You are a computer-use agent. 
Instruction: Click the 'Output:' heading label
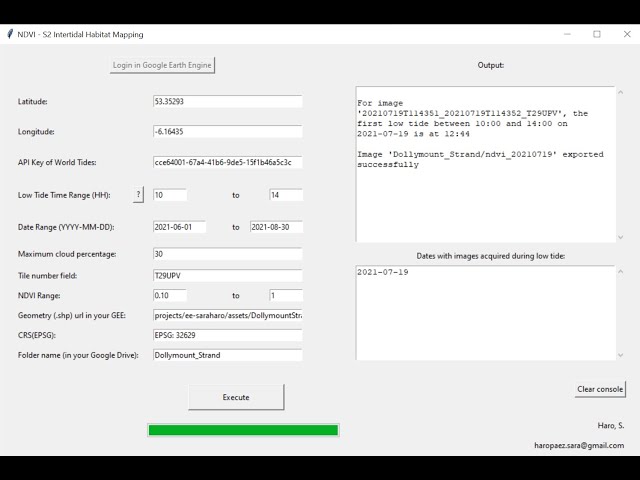tap(491, 65)
